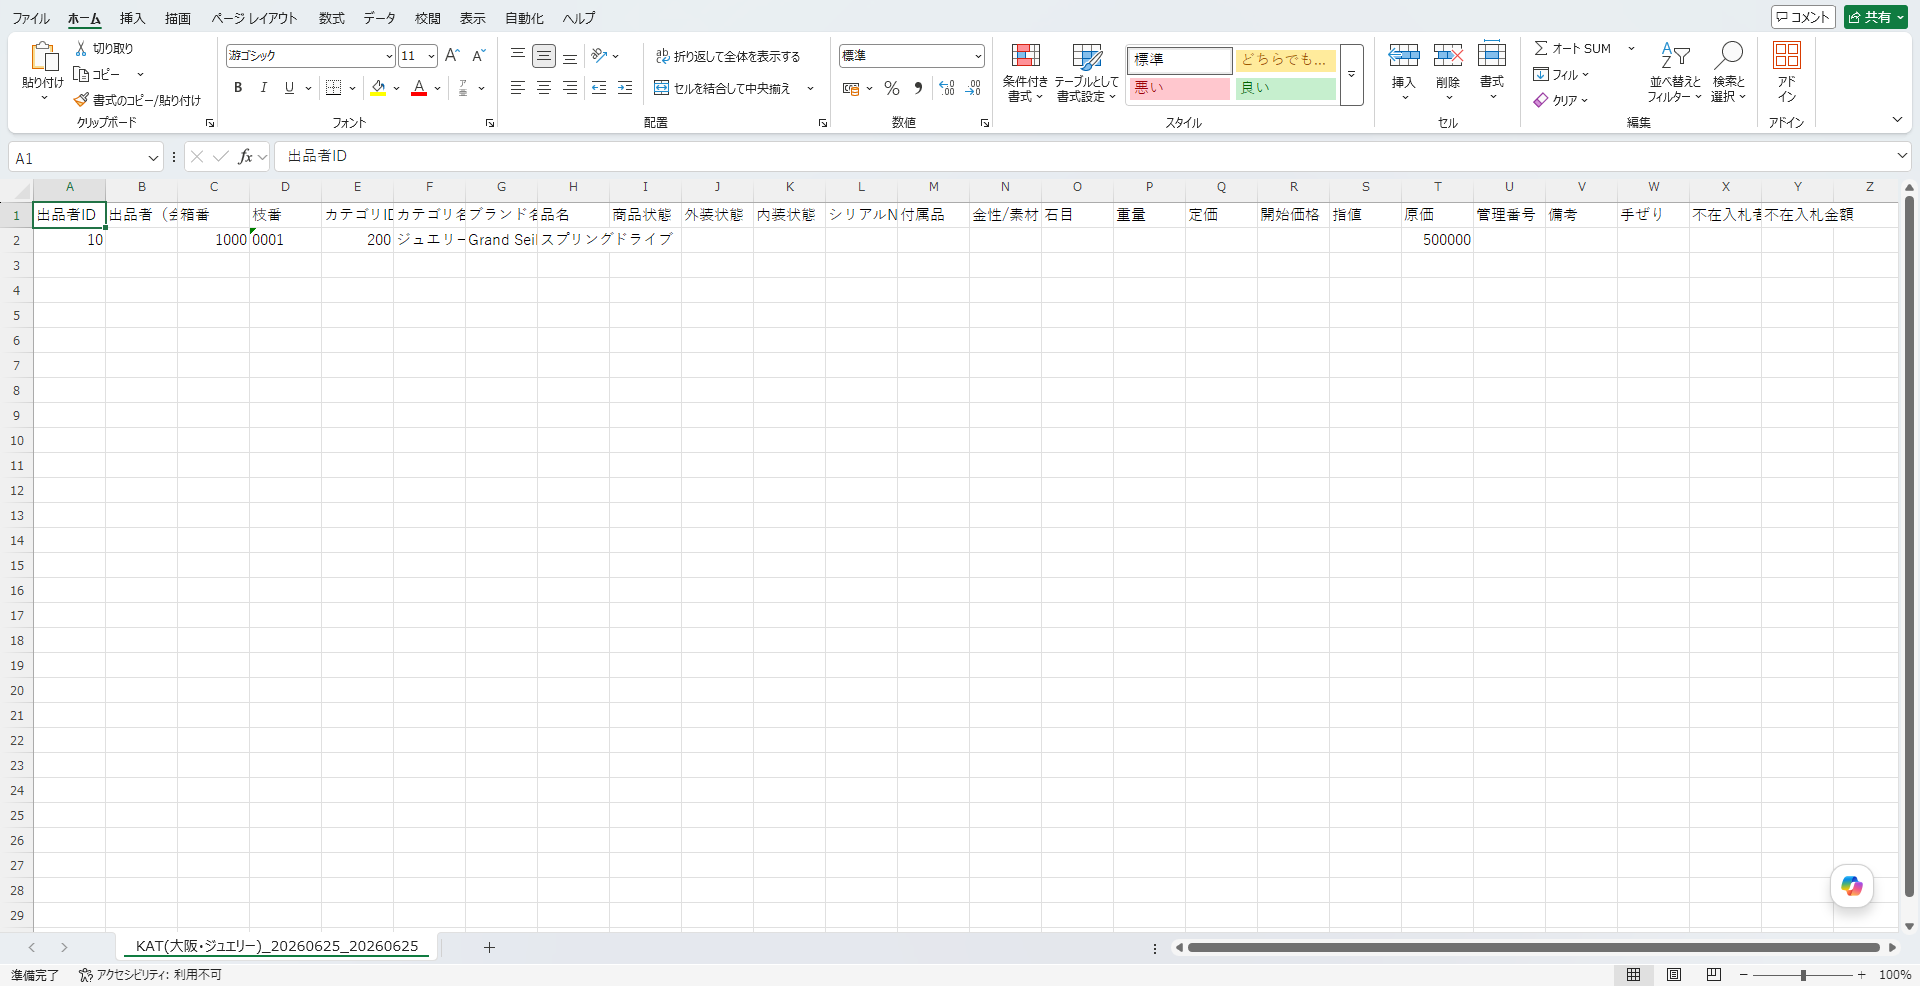This screenshot has width=1920, height=986.
Task: Open Find and Select (検索と選択)
Action: click(1728, 72)
